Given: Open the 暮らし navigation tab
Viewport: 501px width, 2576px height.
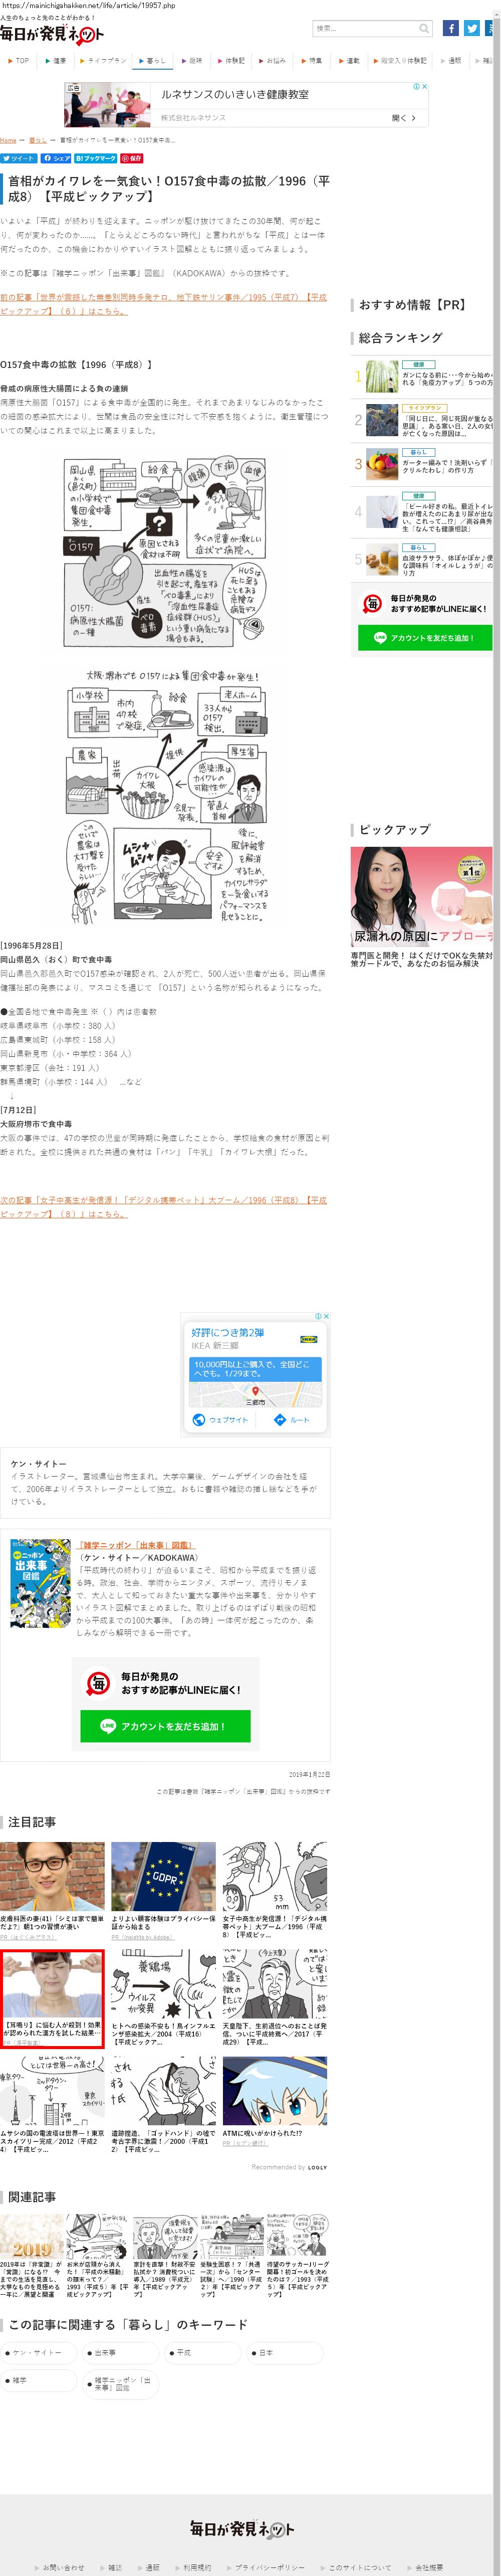Looking at the screenshot, I should [x=153, y=61].
